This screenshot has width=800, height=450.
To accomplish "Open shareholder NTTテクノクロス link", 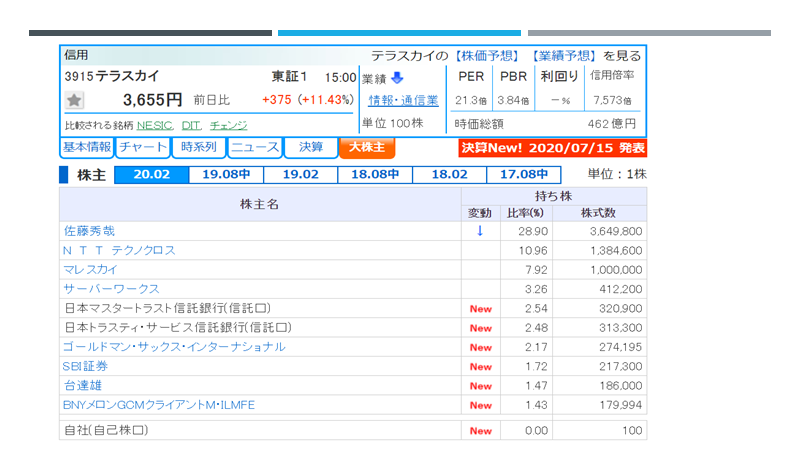I will (119, 251).
